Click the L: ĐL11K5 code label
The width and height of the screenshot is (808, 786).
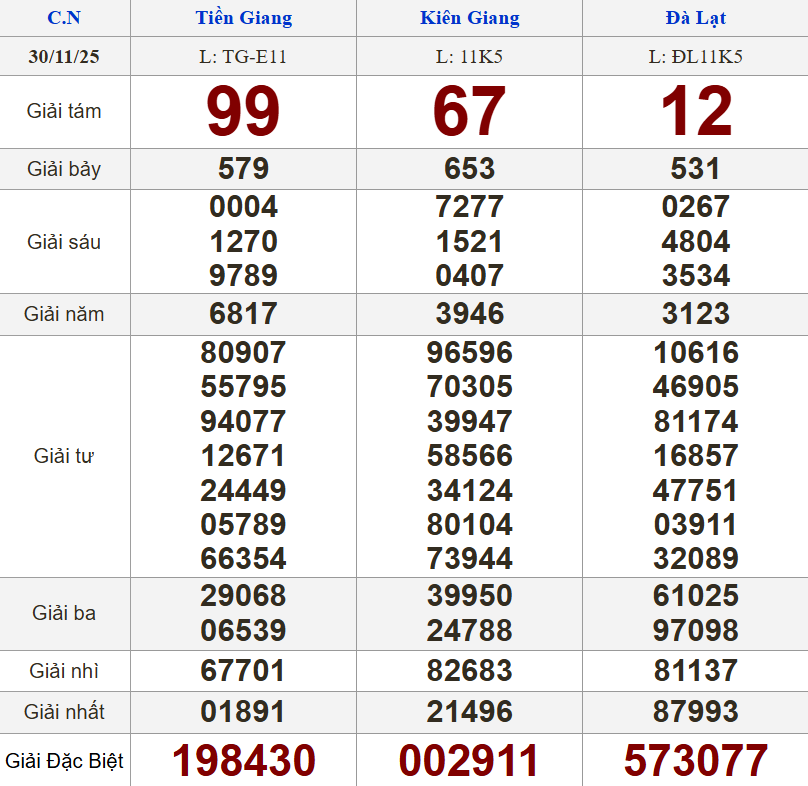[694, 56]
